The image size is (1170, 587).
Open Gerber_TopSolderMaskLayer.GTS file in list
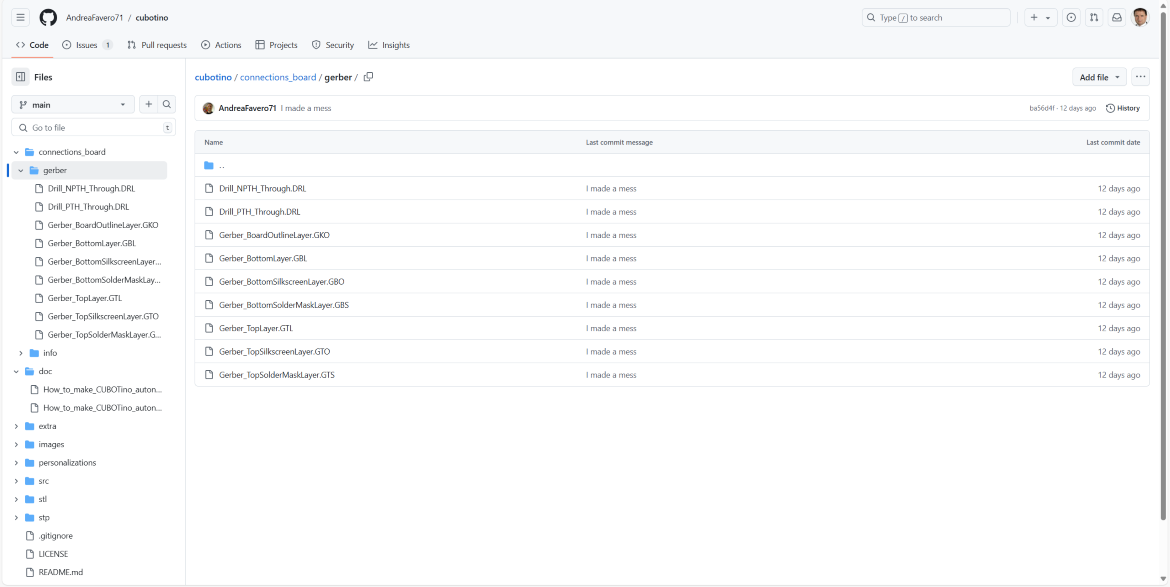click(x=277, y=375)
